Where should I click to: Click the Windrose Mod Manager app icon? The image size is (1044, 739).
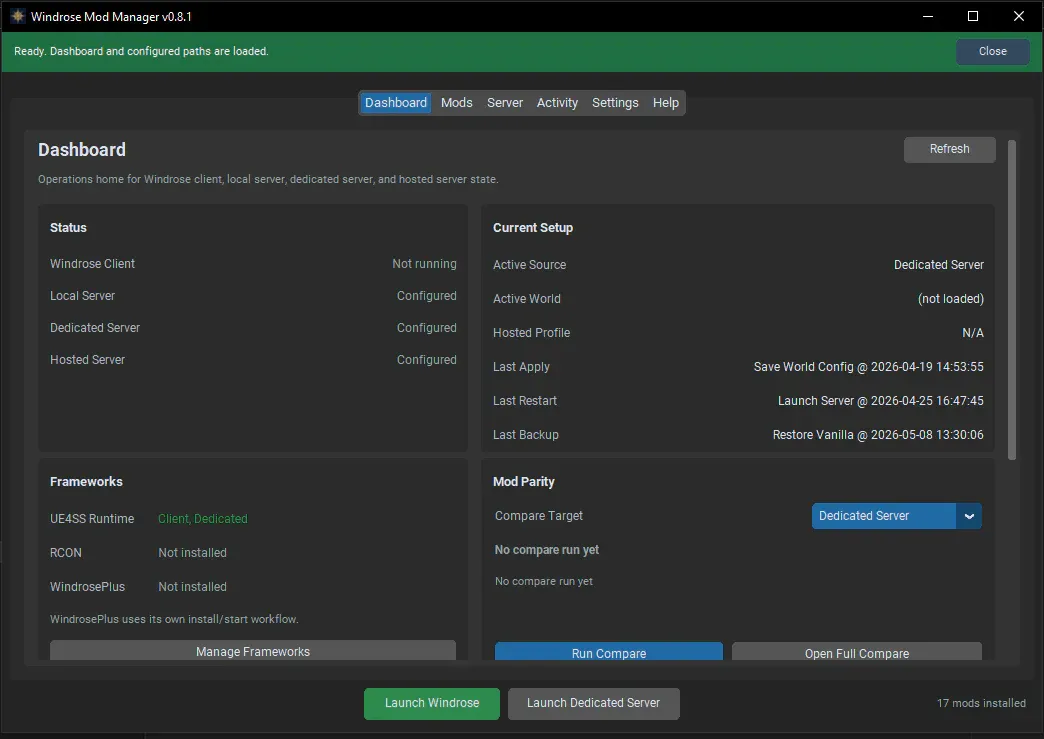point(17,16)
